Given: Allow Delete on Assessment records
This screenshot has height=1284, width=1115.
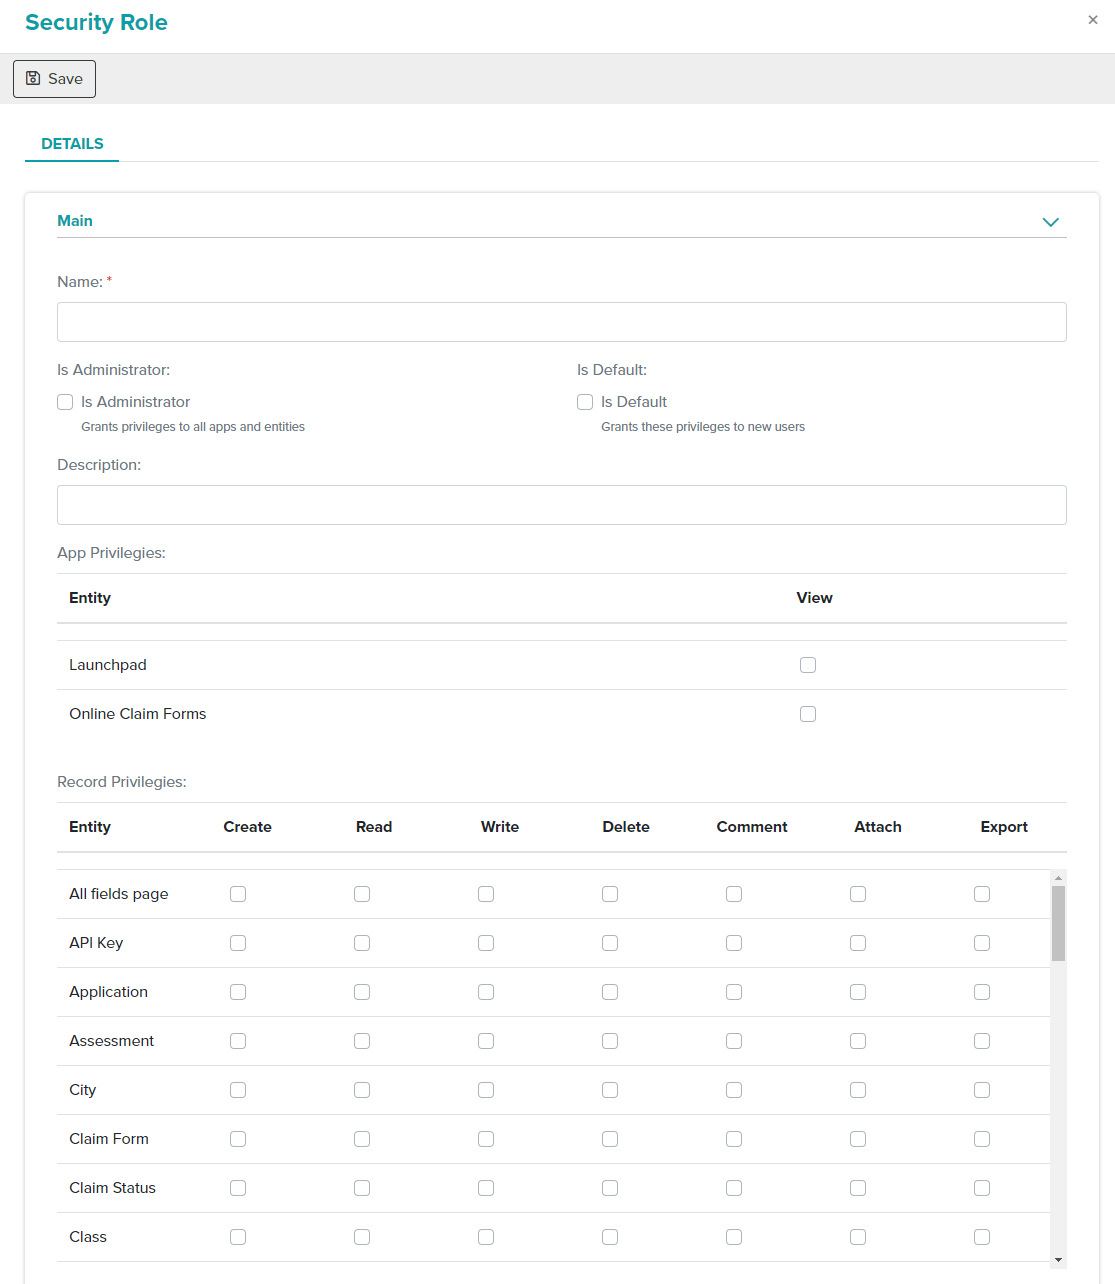Looking at the screenshot, I should [610, 1041].
